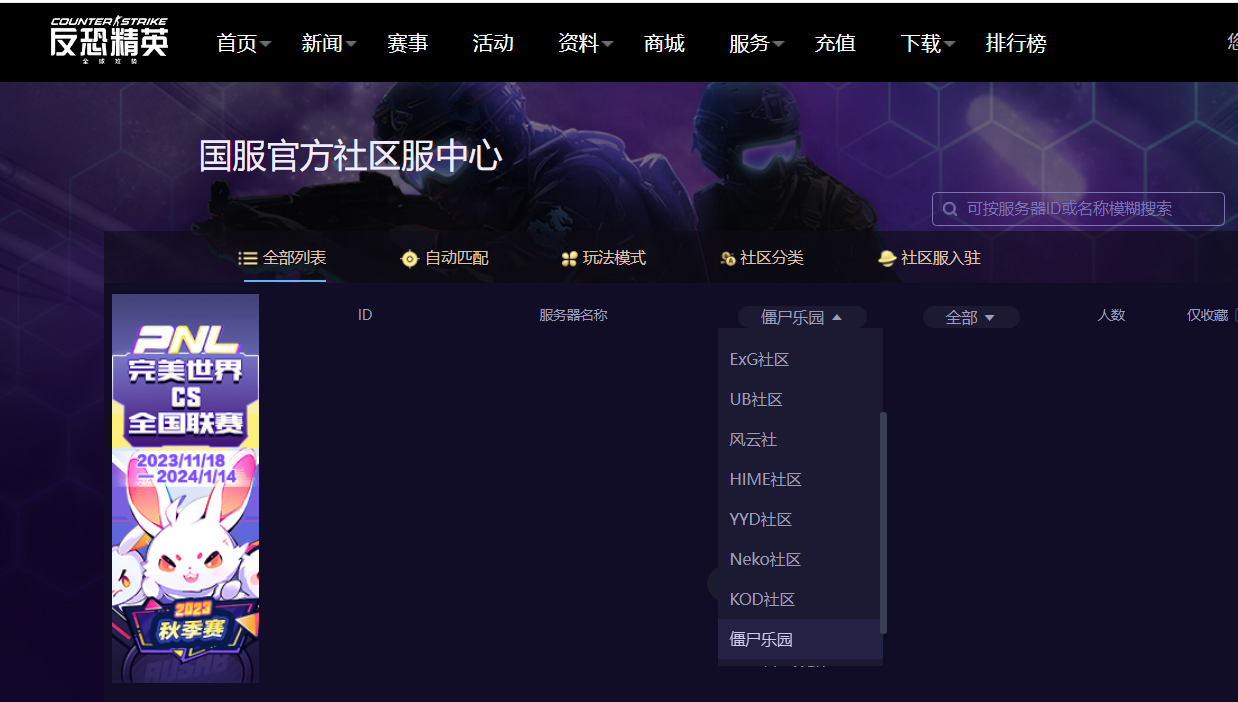Select 风云社 community option
The height and width of the screenshot is (702, 1238).
tap(799, 439)
